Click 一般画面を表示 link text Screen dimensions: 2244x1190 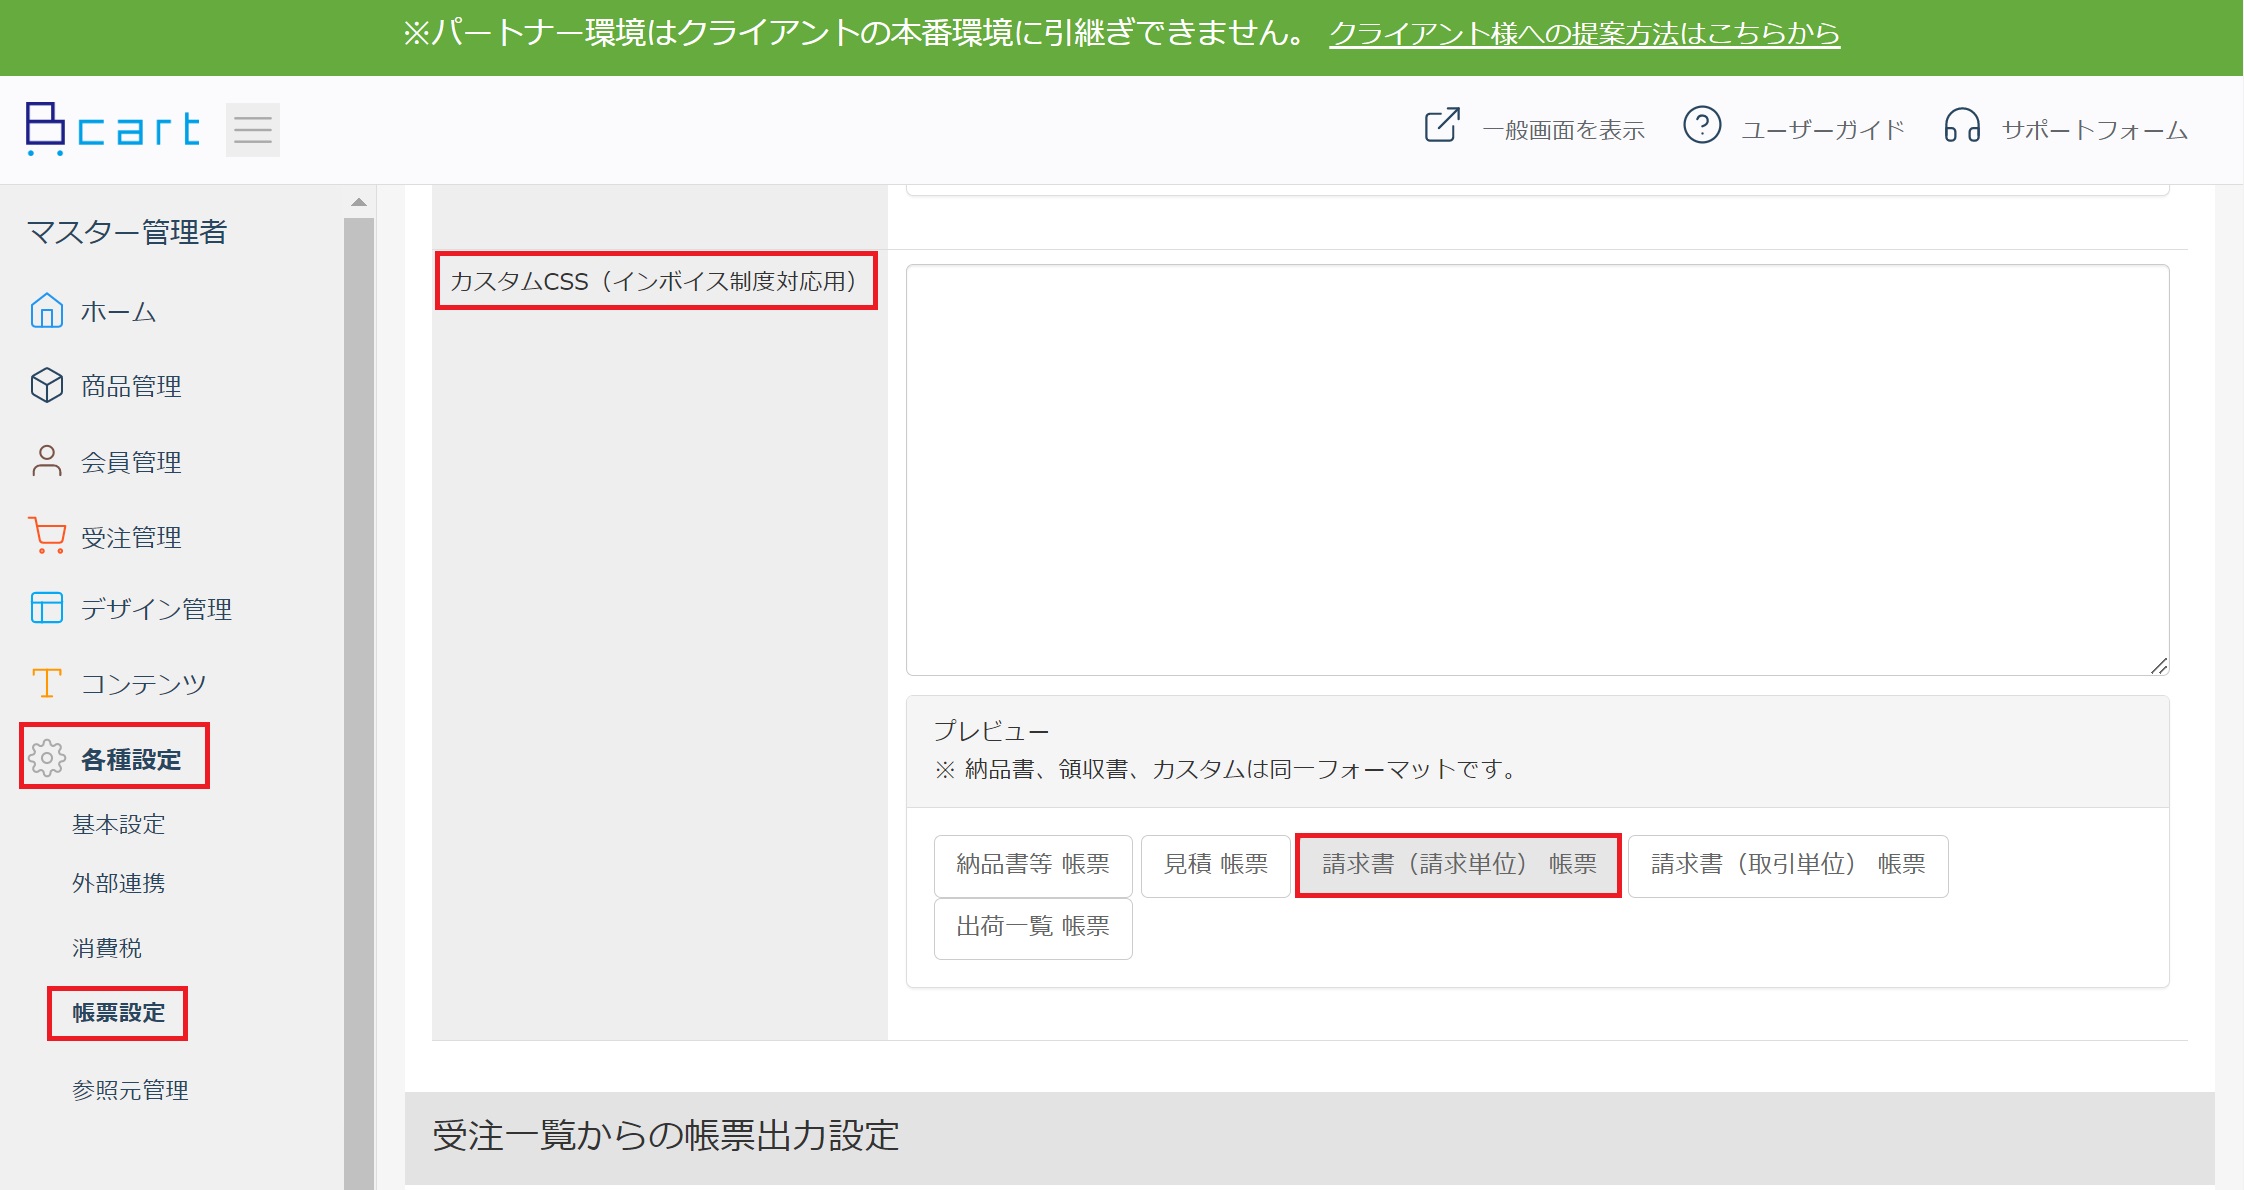[1563, 130]
